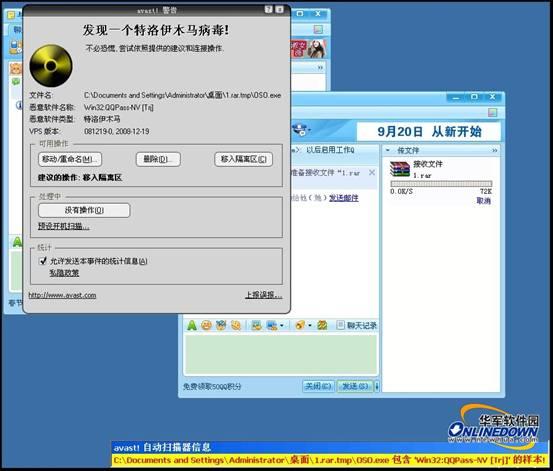Viewport: 553px width, 471px height.
Task: Click the nudge/shake icon in chat toolbar
Action: [236, 325]
